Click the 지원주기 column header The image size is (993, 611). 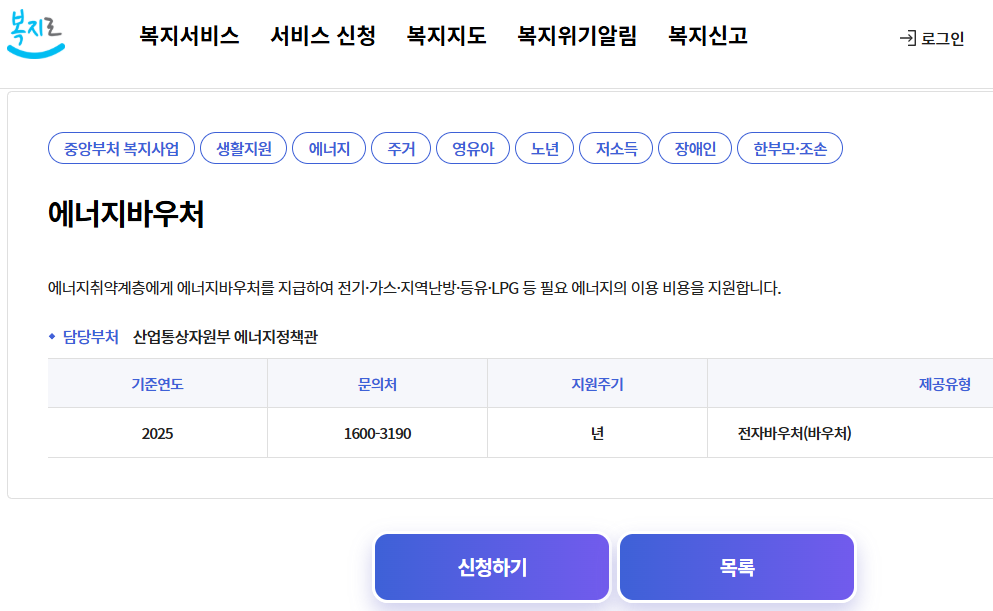click(597, 384)
